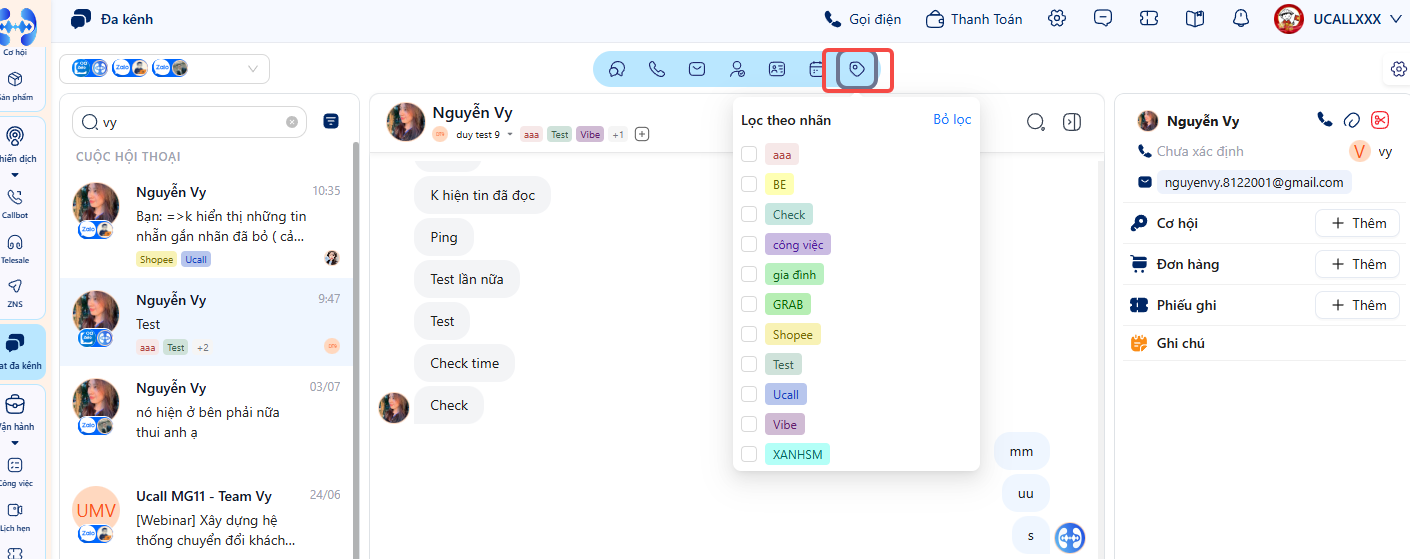1410x559 pixels.
Task: Click the Gọi điện button
Action: (x=862, y=19)
